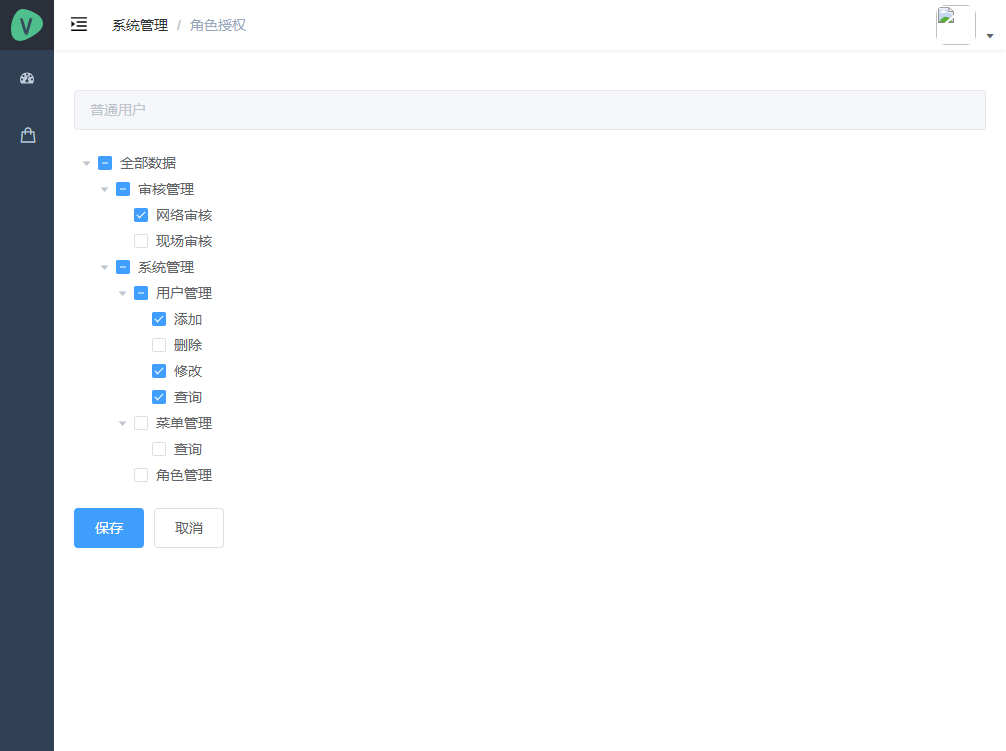Open the dashboard gauge sidebar icon
Viewport: 1006px width, 751px height.
pos(27,78)
